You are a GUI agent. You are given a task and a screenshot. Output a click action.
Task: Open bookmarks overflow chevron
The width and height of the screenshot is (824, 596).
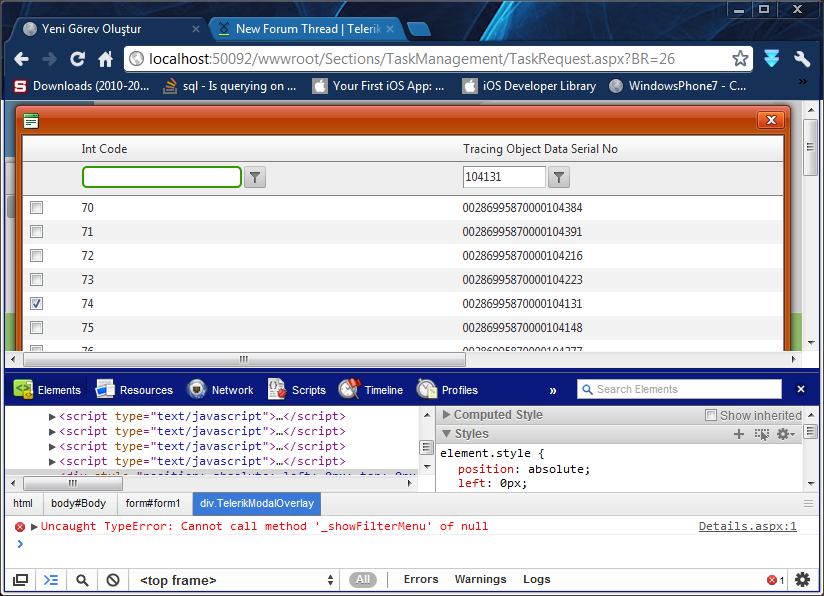[802, 81]
